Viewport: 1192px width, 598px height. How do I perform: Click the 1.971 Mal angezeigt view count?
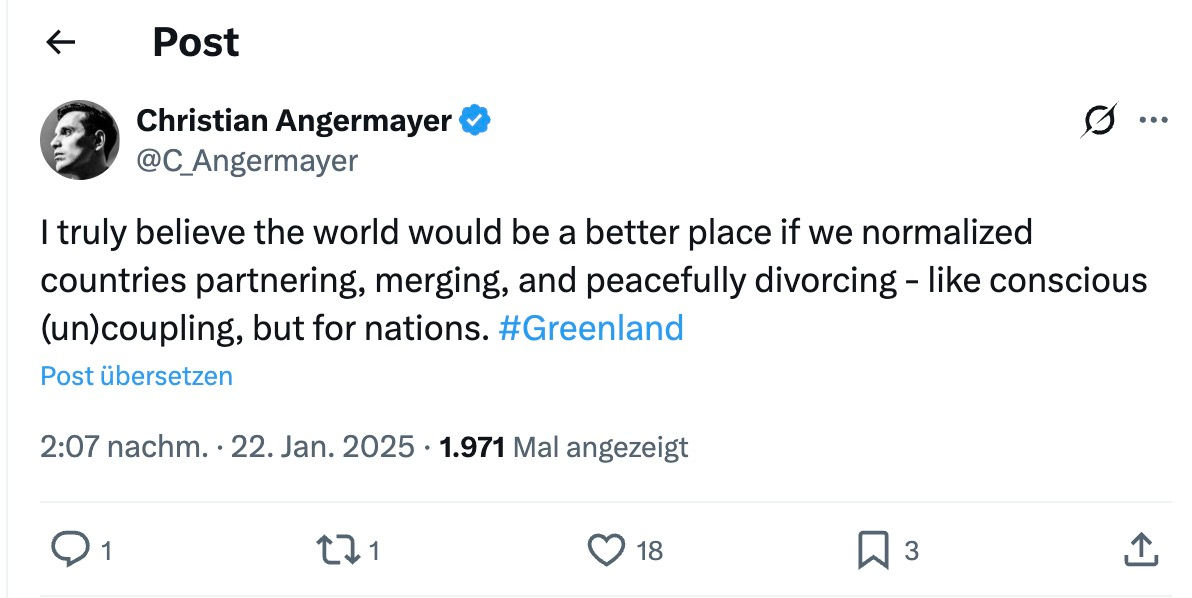coord(564,446)
